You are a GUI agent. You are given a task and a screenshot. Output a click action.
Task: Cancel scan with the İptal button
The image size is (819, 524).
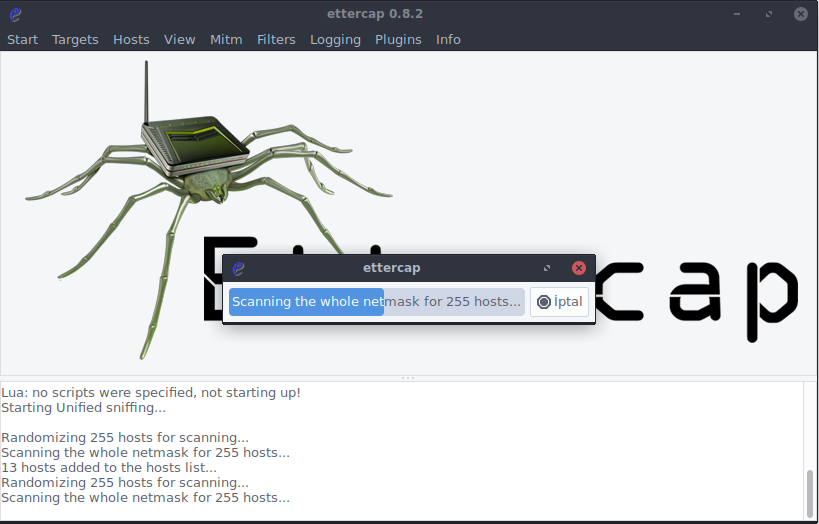[559, 302]
